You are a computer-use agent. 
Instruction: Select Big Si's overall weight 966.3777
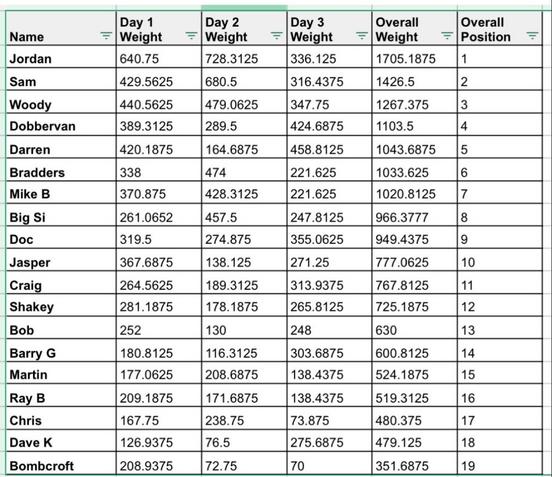click(x=414, y=215)
